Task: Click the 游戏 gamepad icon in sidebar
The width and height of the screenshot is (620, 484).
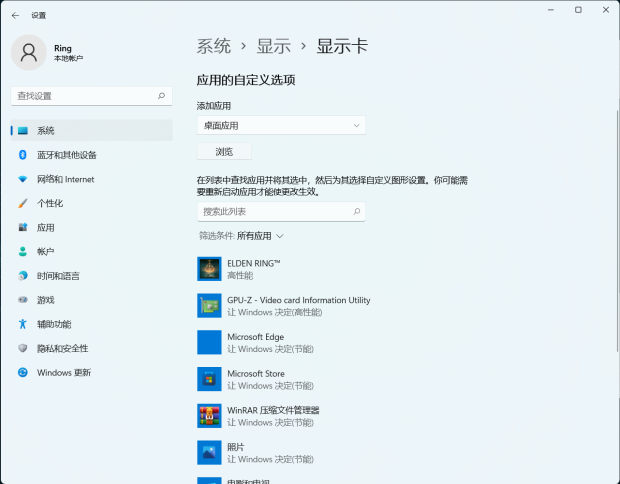Action: (x=23, y=300)
